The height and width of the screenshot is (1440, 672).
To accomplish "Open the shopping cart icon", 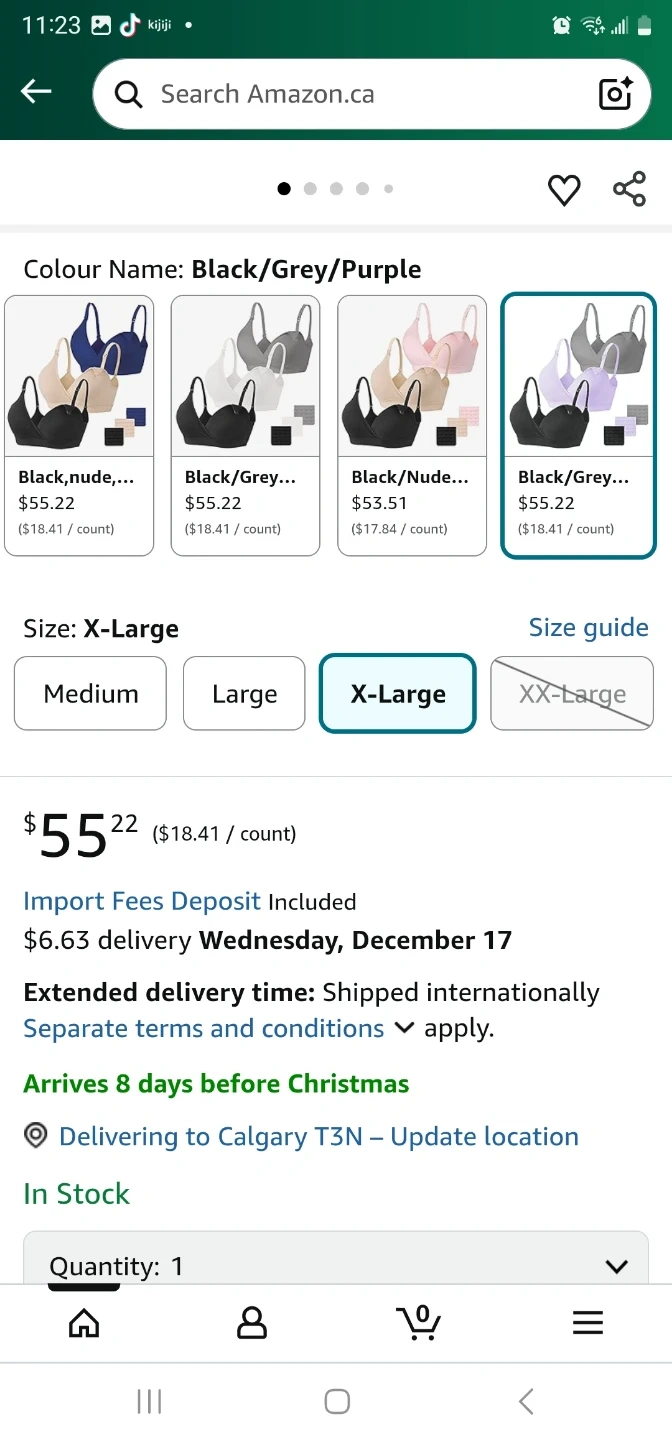I will [x=419, y=1322].
